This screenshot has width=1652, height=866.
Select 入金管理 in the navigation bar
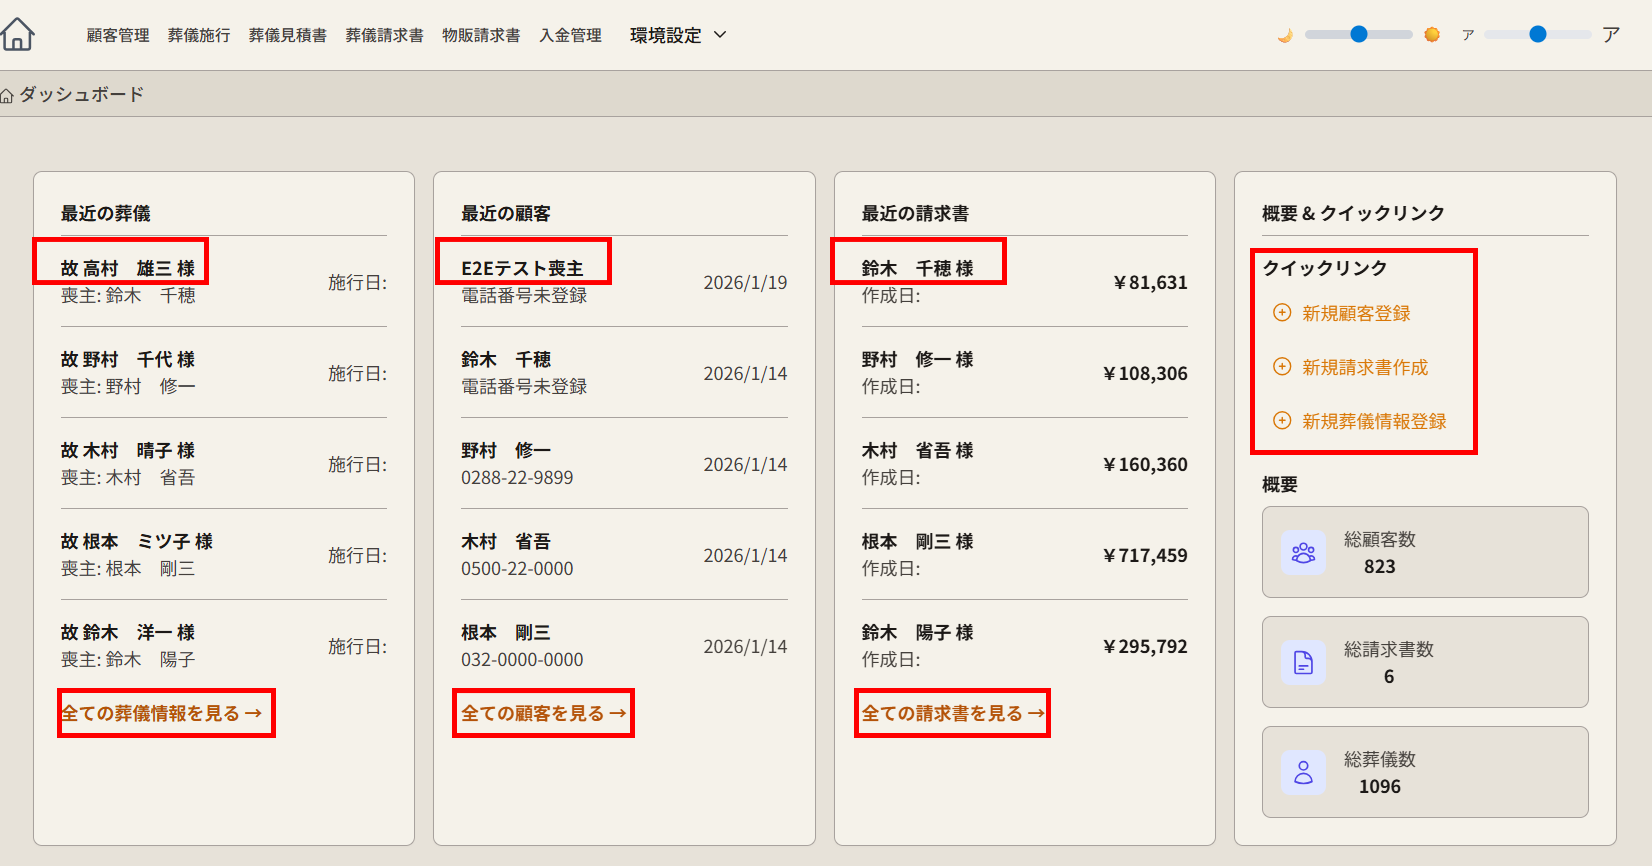(570, 35)
